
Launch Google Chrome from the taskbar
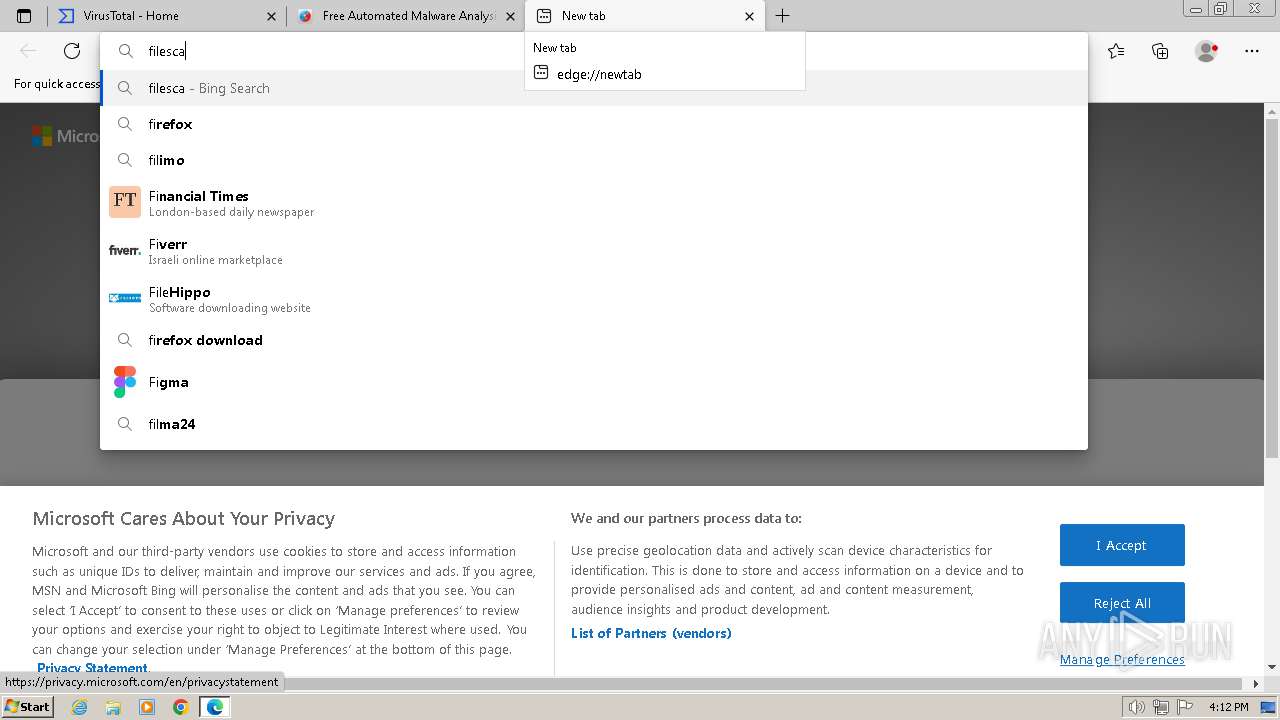click(180, 707)
